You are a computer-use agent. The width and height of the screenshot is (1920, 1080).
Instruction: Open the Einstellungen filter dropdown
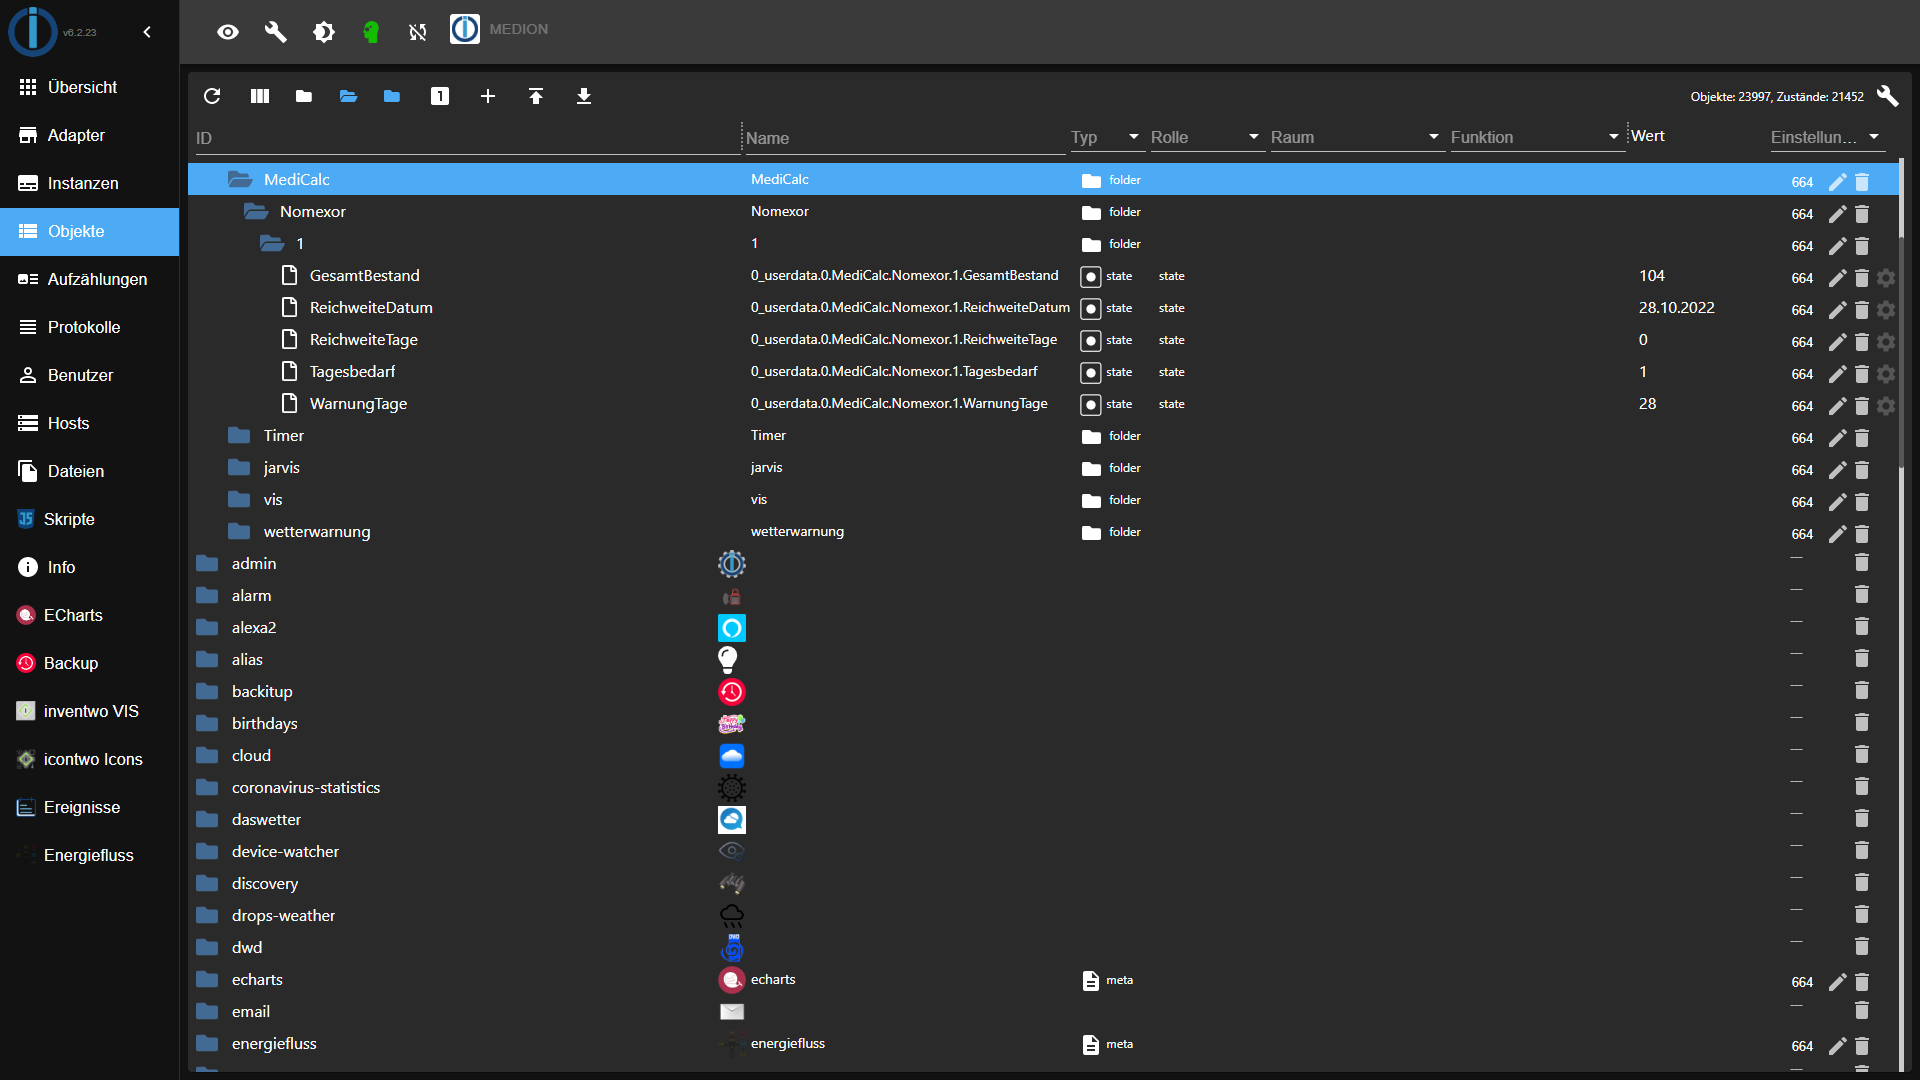click(1826, 137)
